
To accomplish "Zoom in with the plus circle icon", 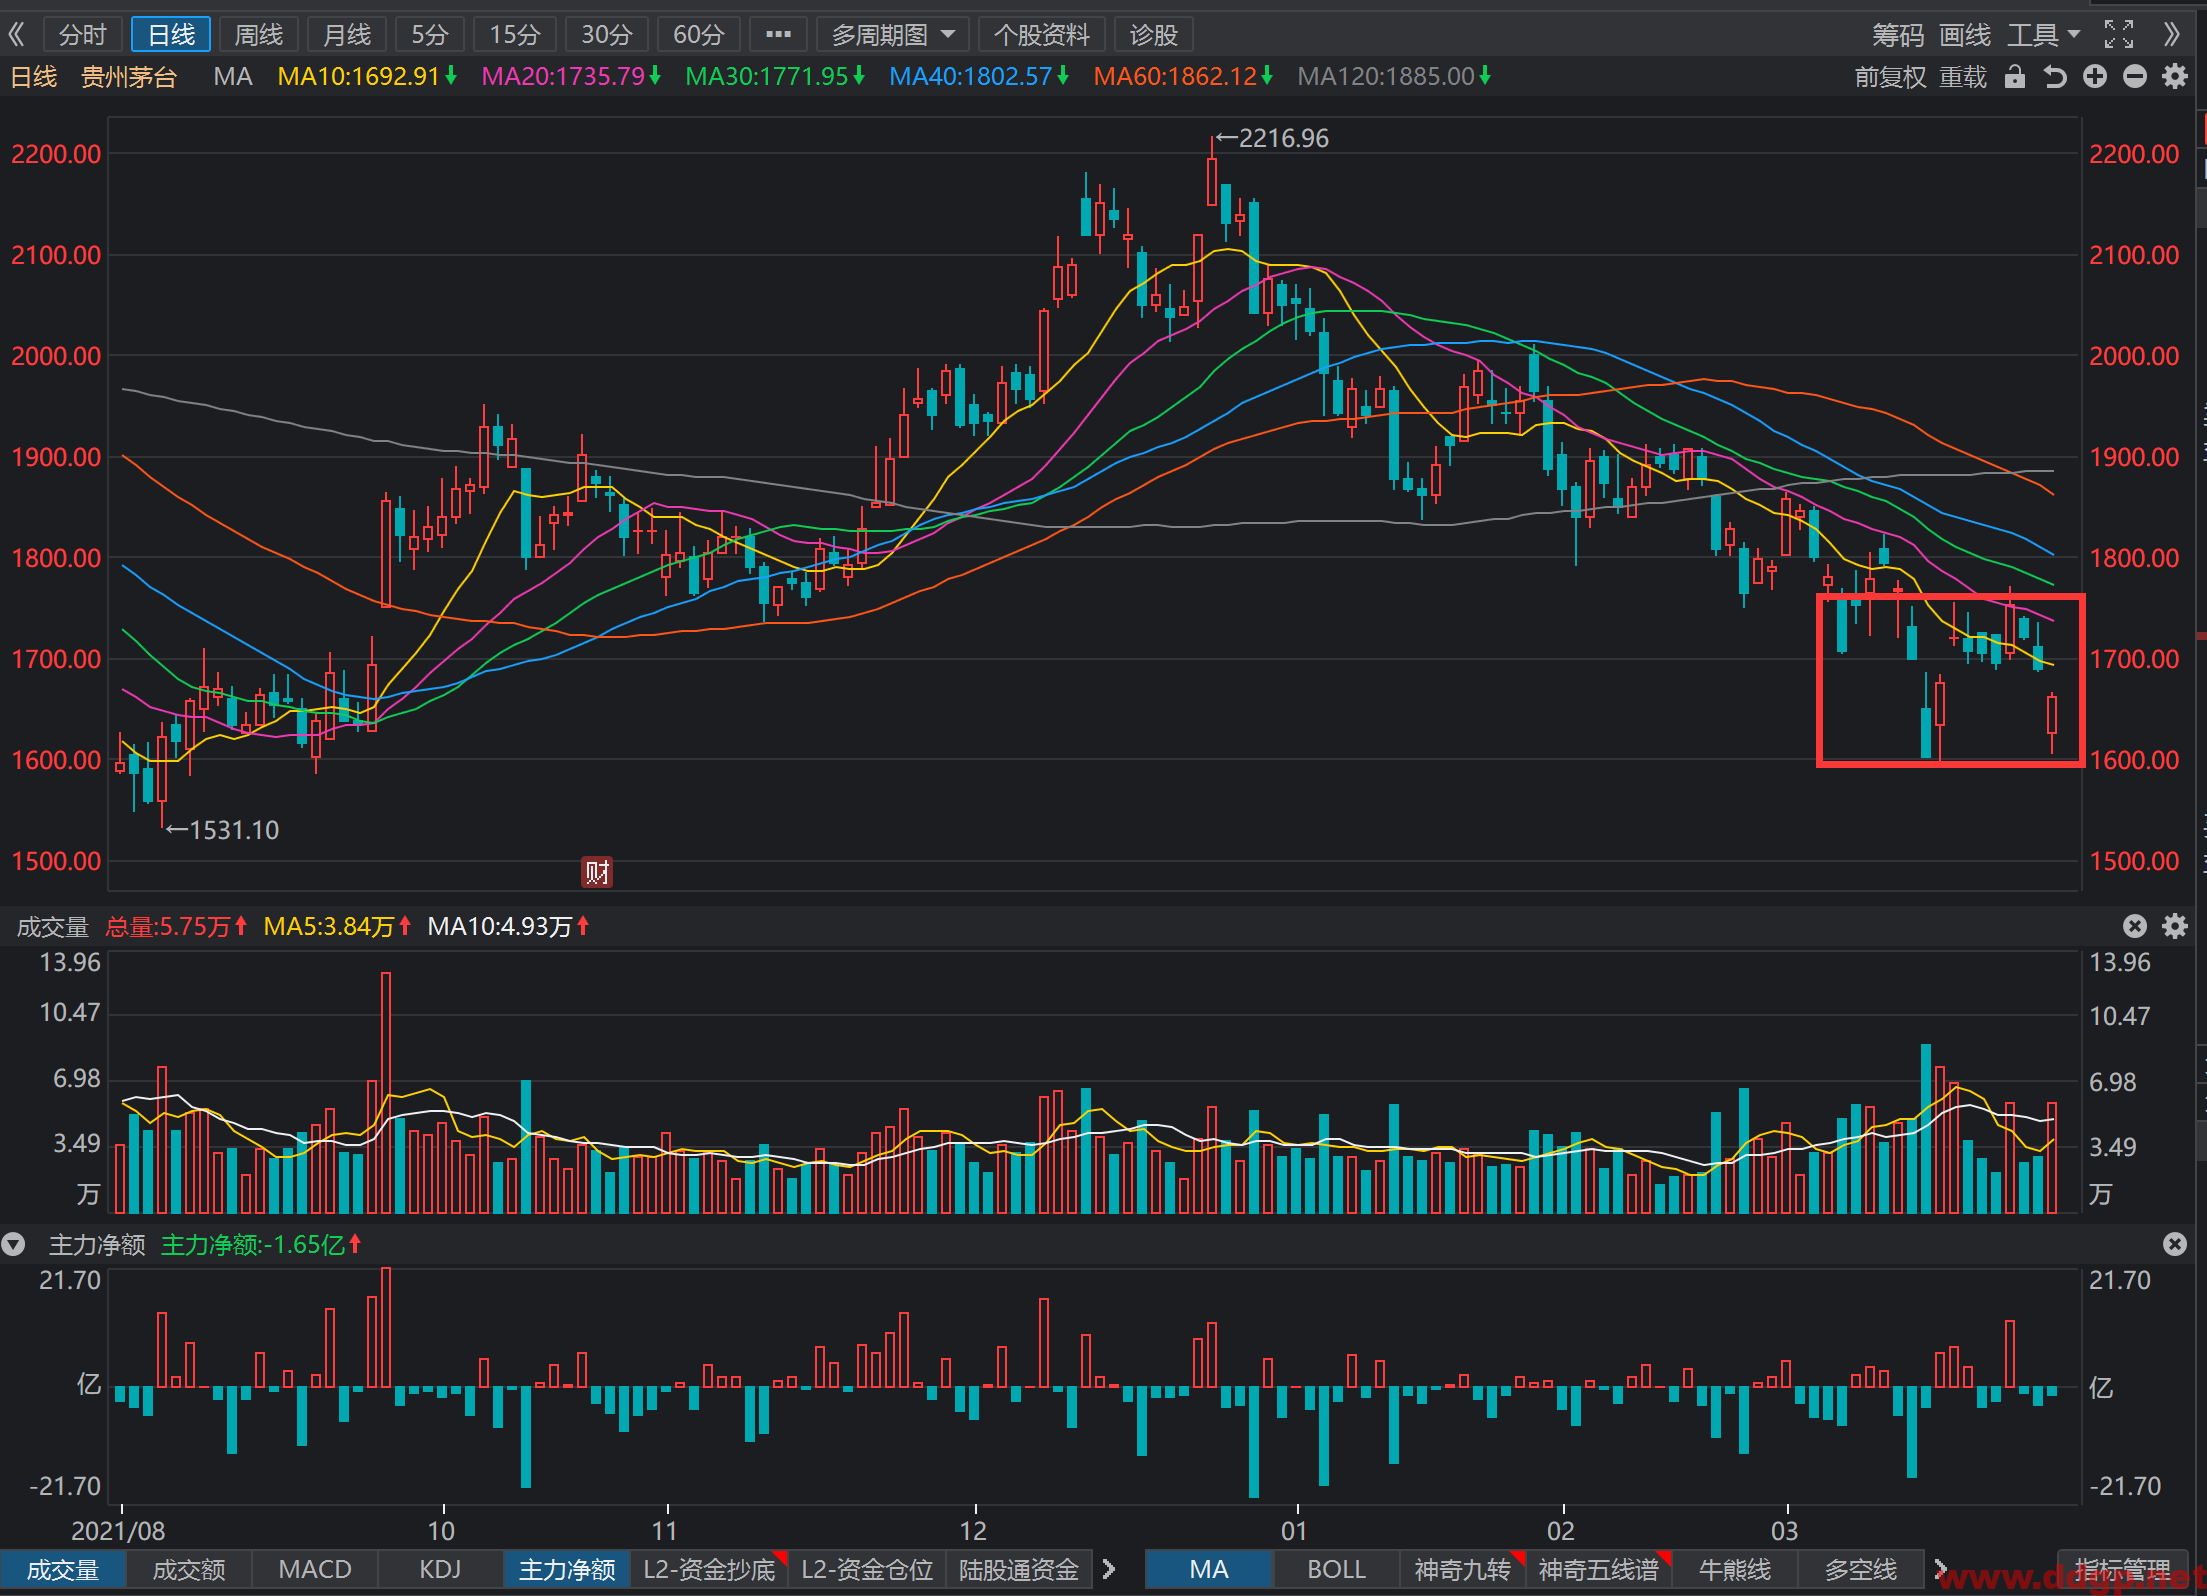I will coord(2095,77).
